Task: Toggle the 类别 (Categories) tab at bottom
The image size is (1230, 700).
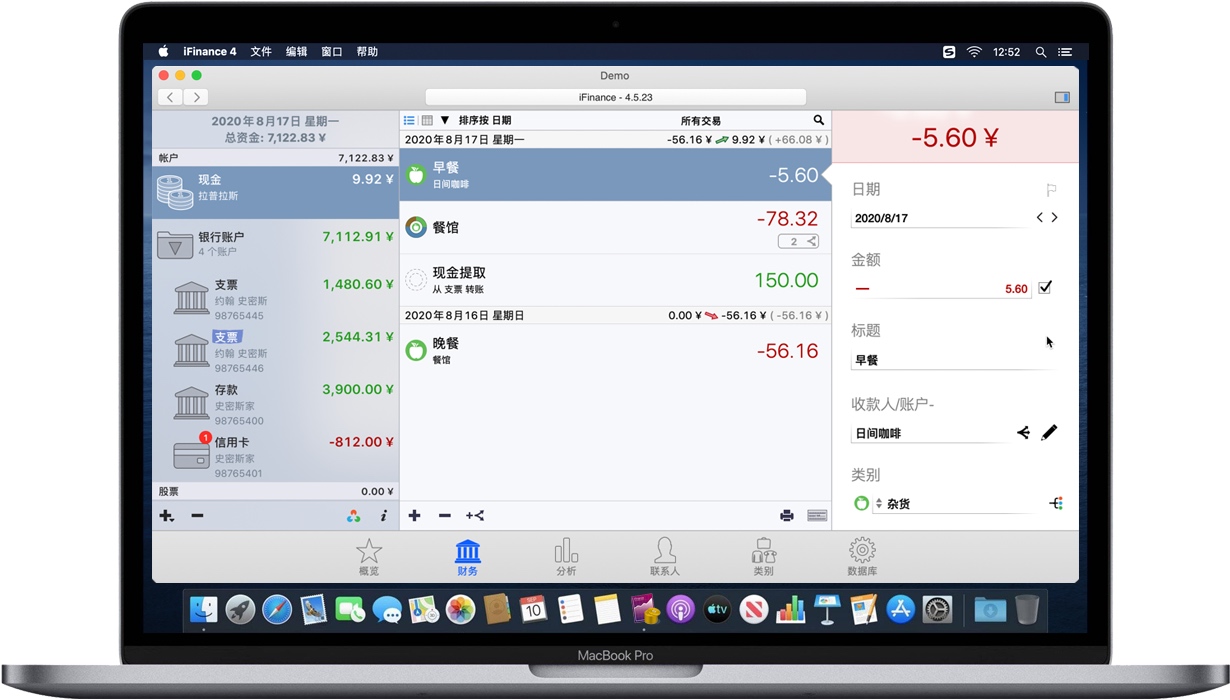Action: 763,556
